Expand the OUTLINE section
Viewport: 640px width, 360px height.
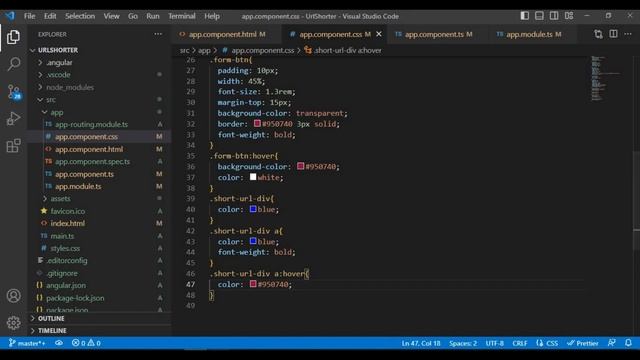coord(99,318)
